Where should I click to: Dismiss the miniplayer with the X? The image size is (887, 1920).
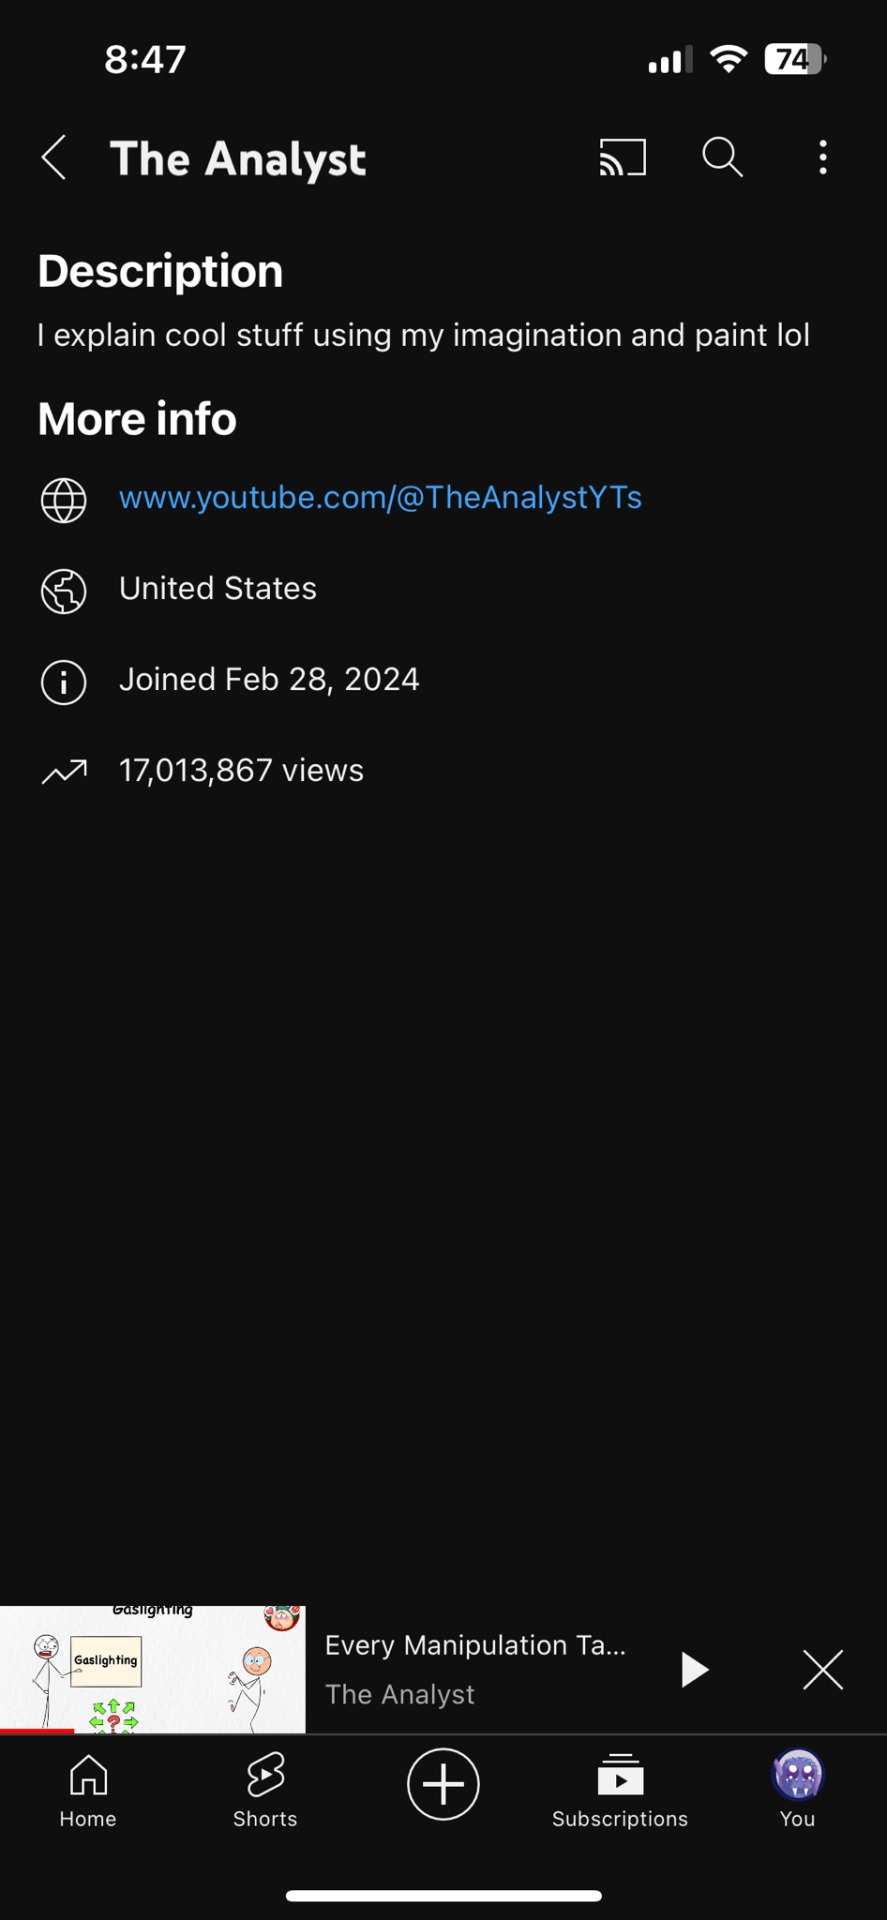click(823, 1669)
